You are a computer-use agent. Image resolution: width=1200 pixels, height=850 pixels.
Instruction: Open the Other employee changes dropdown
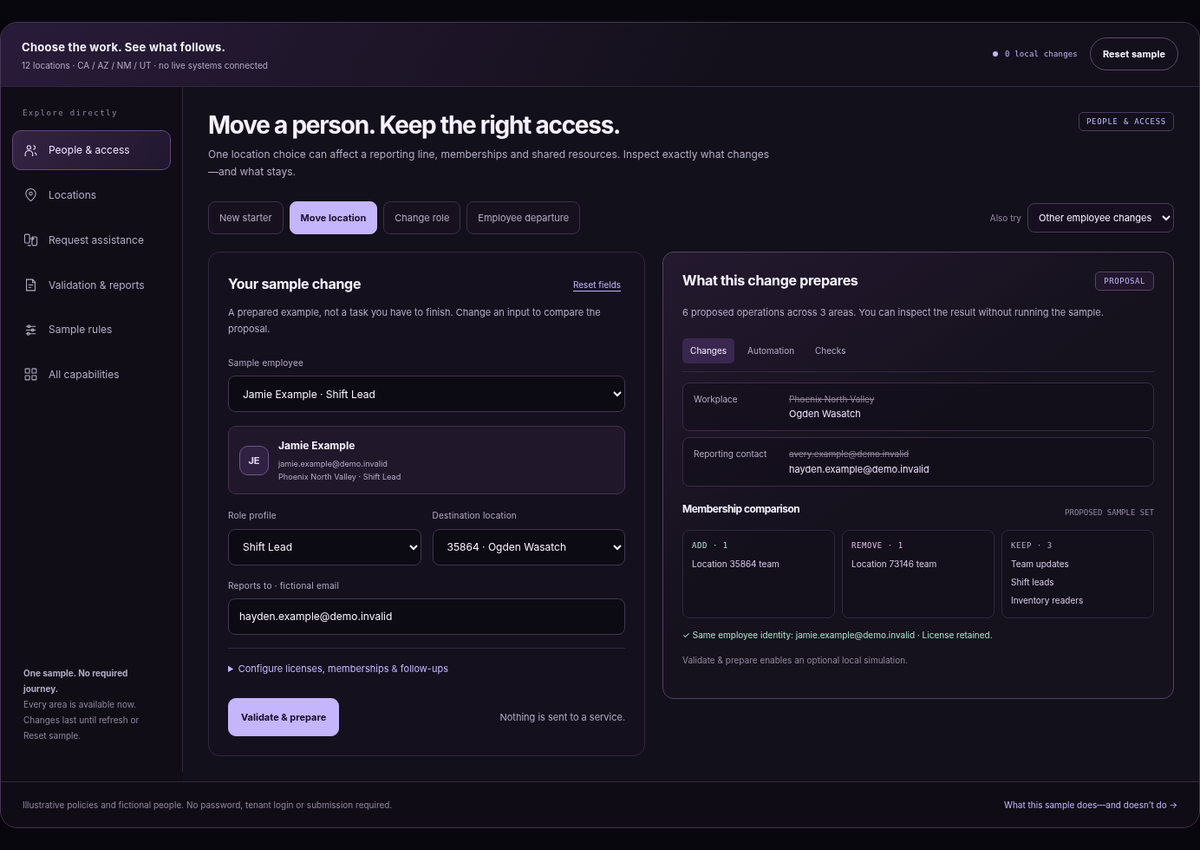(x=1100, y=218)
